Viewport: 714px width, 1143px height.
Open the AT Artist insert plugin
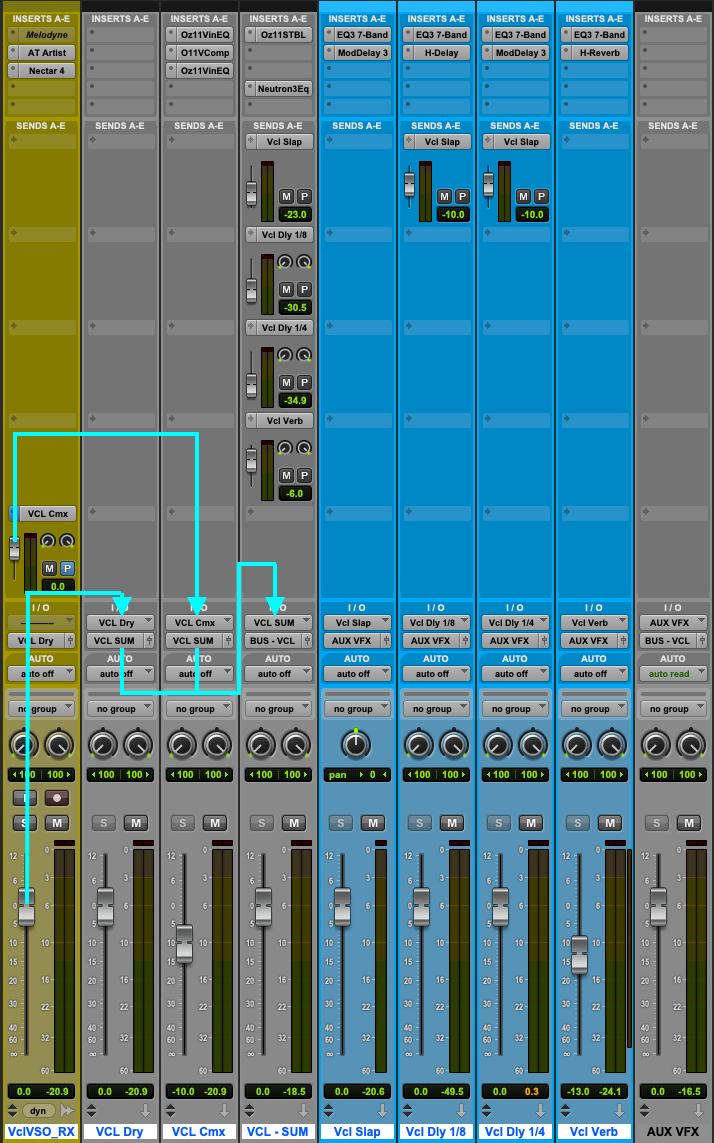click(x=47, y=52)
